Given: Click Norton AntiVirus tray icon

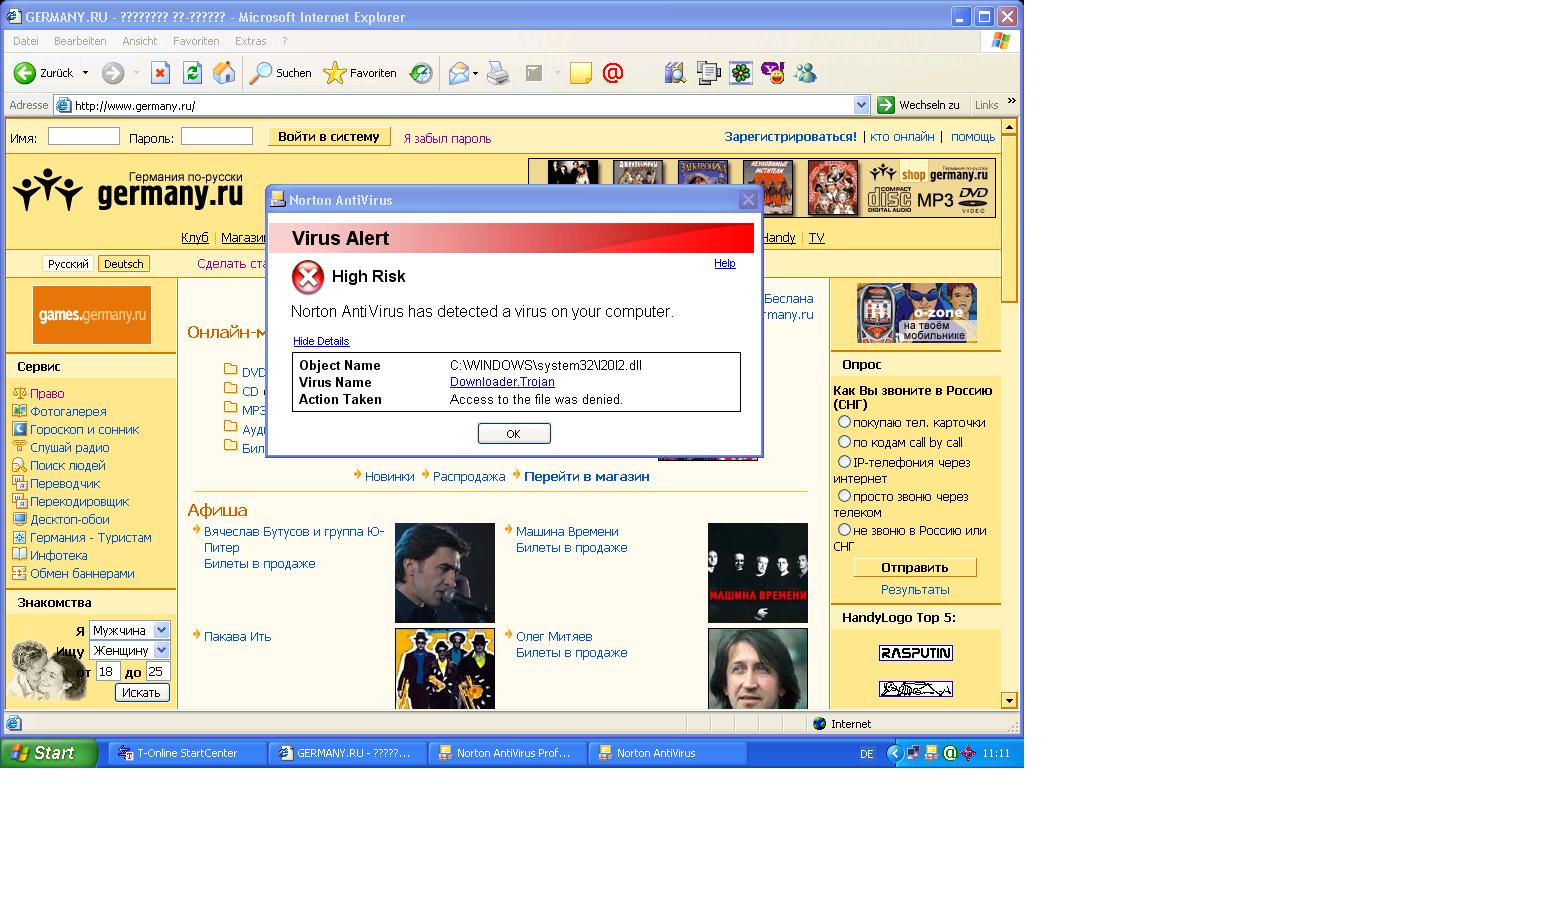Looking at the screenshot, I should (x=931, y=753).
